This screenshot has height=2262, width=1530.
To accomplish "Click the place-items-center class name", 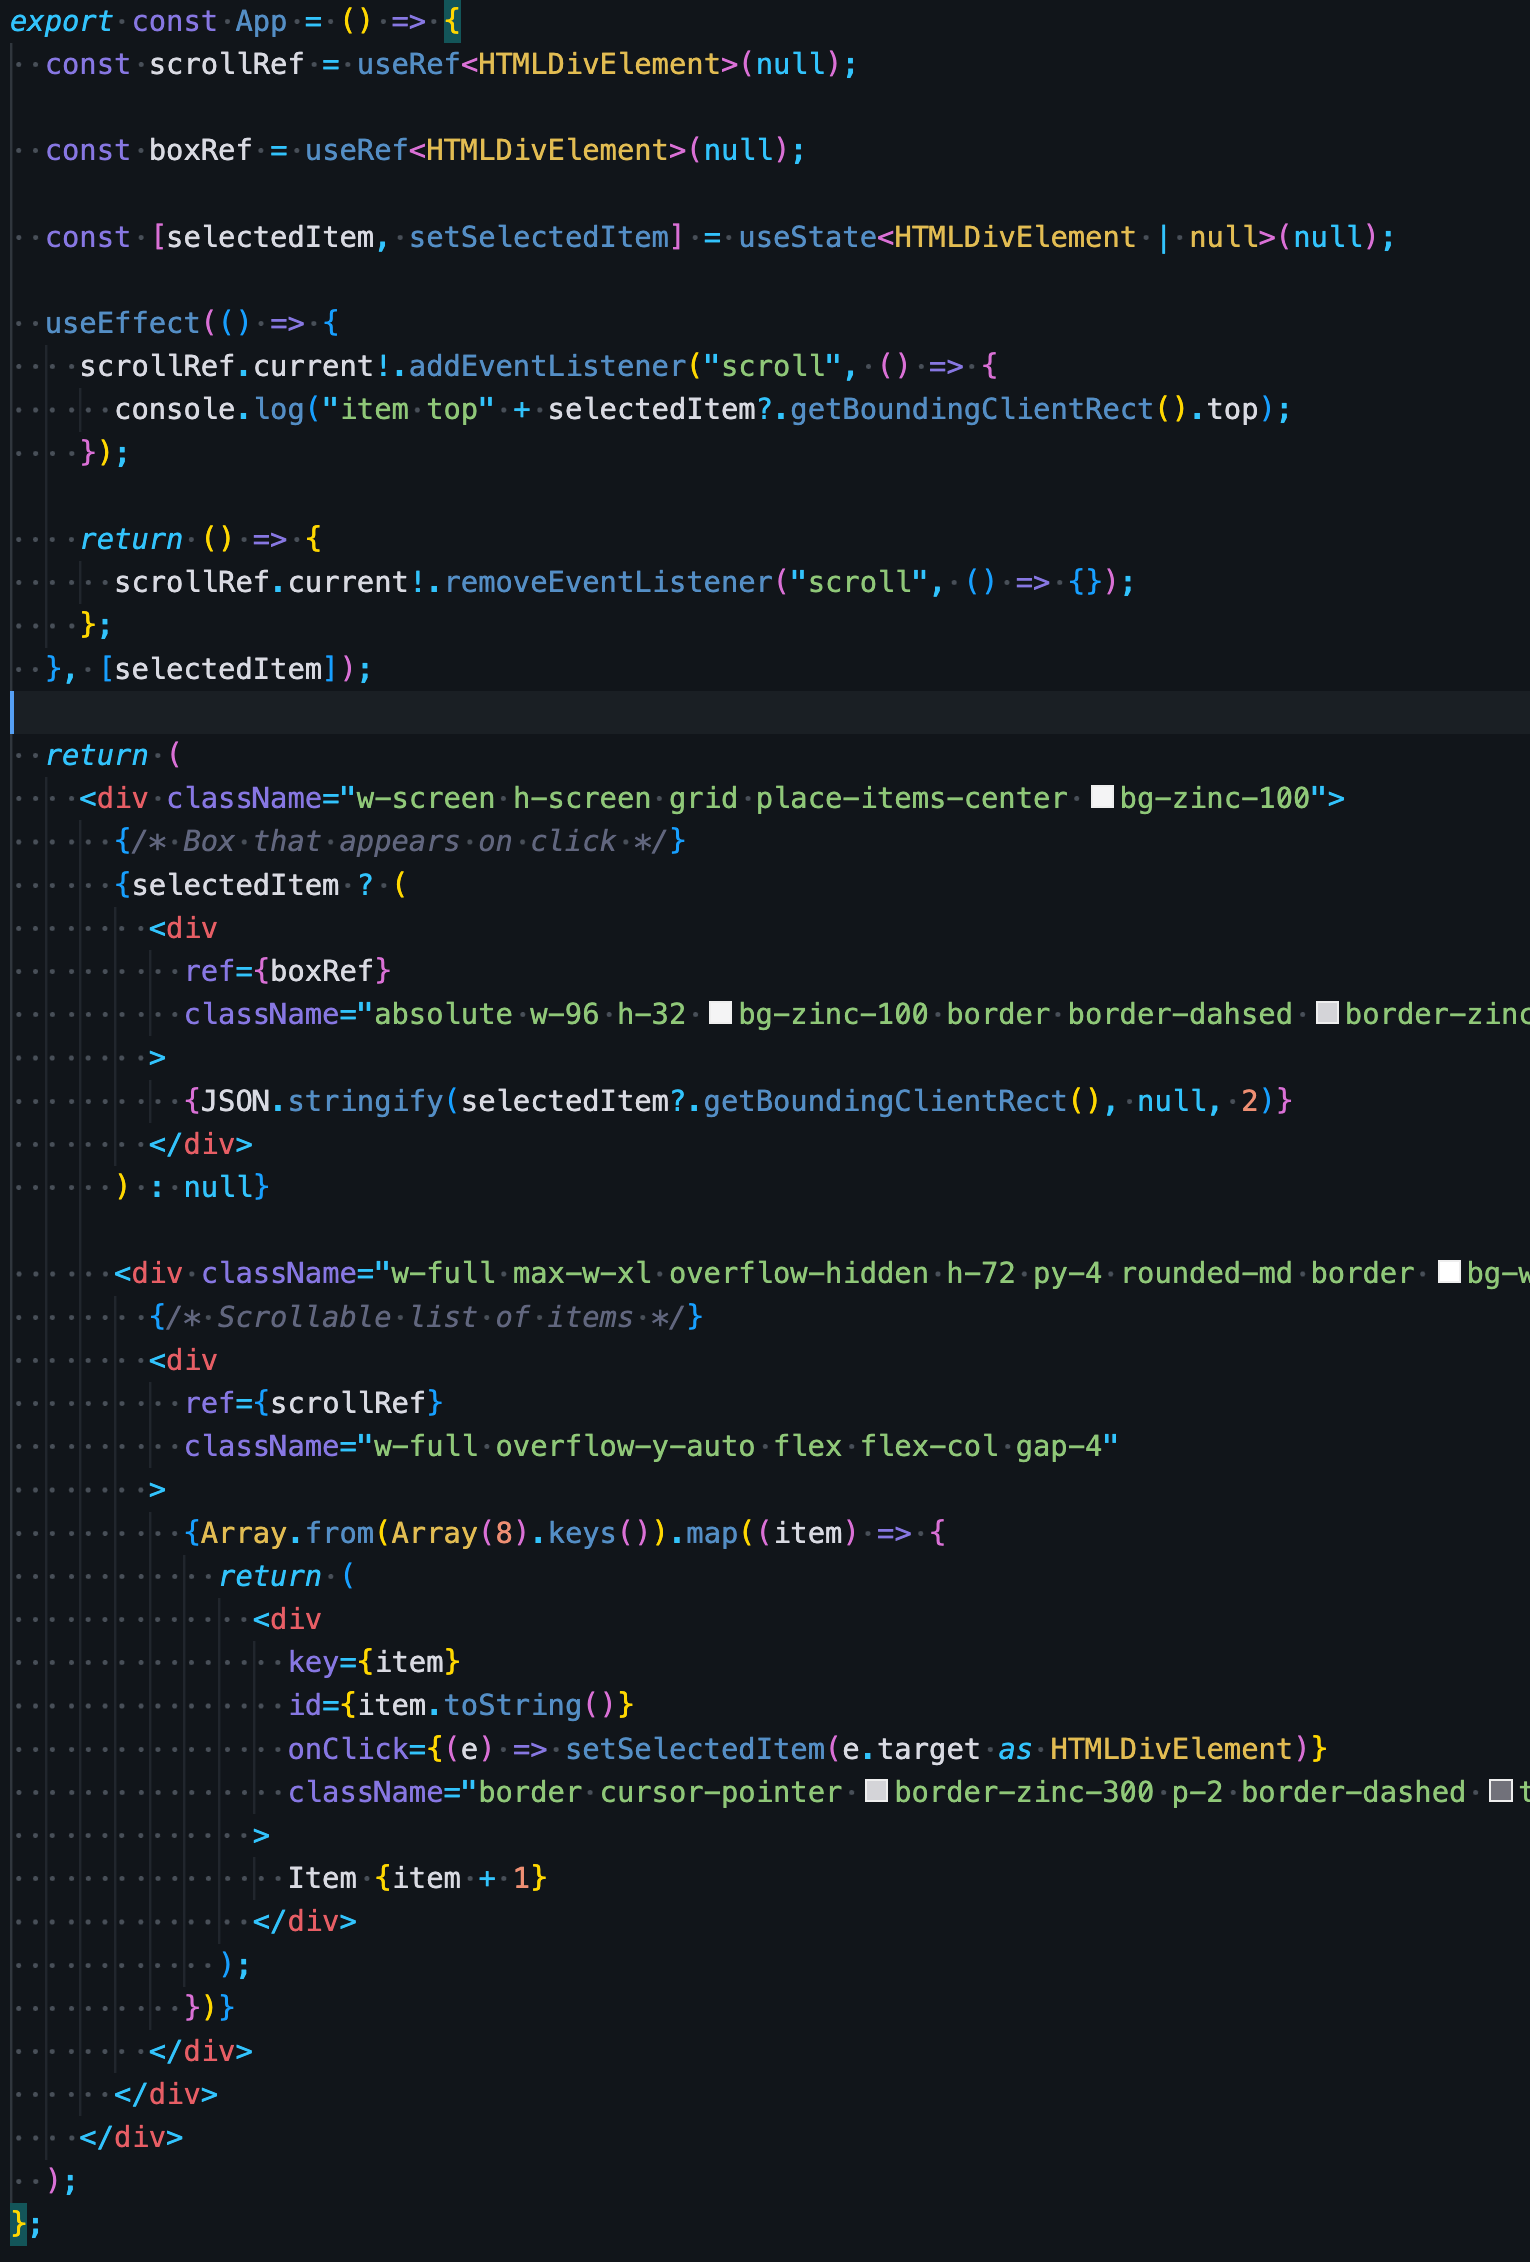I will (x=911, y=798).
